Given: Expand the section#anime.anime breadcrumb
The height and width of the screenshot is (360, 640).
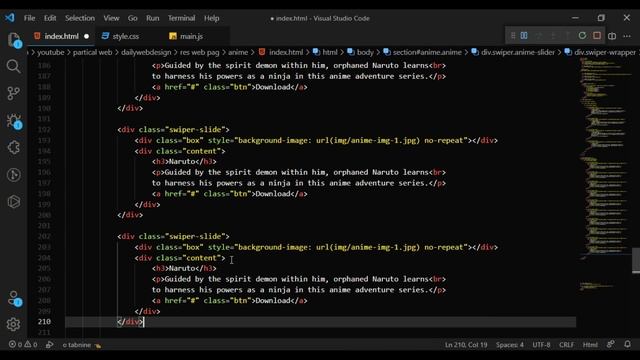Looking at the screenshot, I should click(422, 52).
